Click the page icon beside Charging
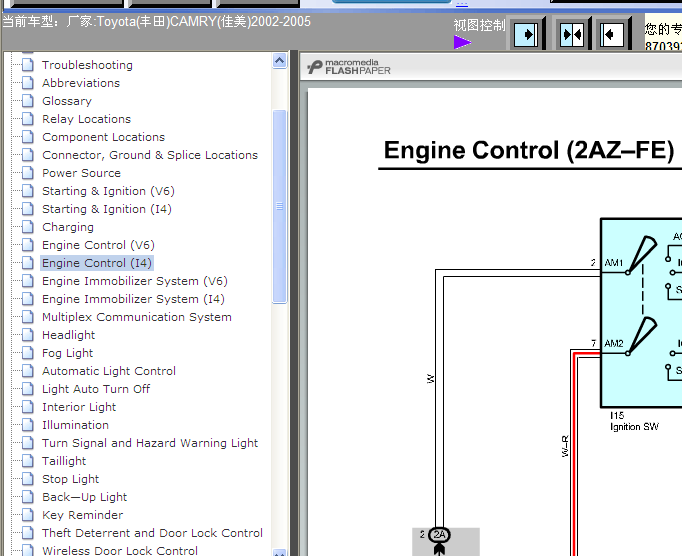The height and width of the screenshot is (556, 682). click(28, 227)
